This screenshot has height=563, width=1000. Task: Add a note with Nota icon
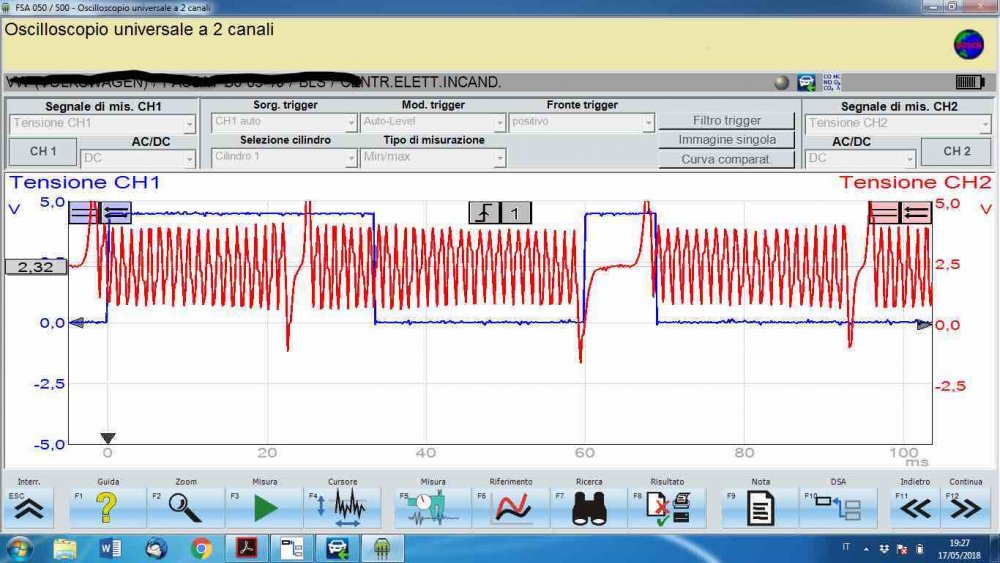pyautogui.click(x=760, y=508)
